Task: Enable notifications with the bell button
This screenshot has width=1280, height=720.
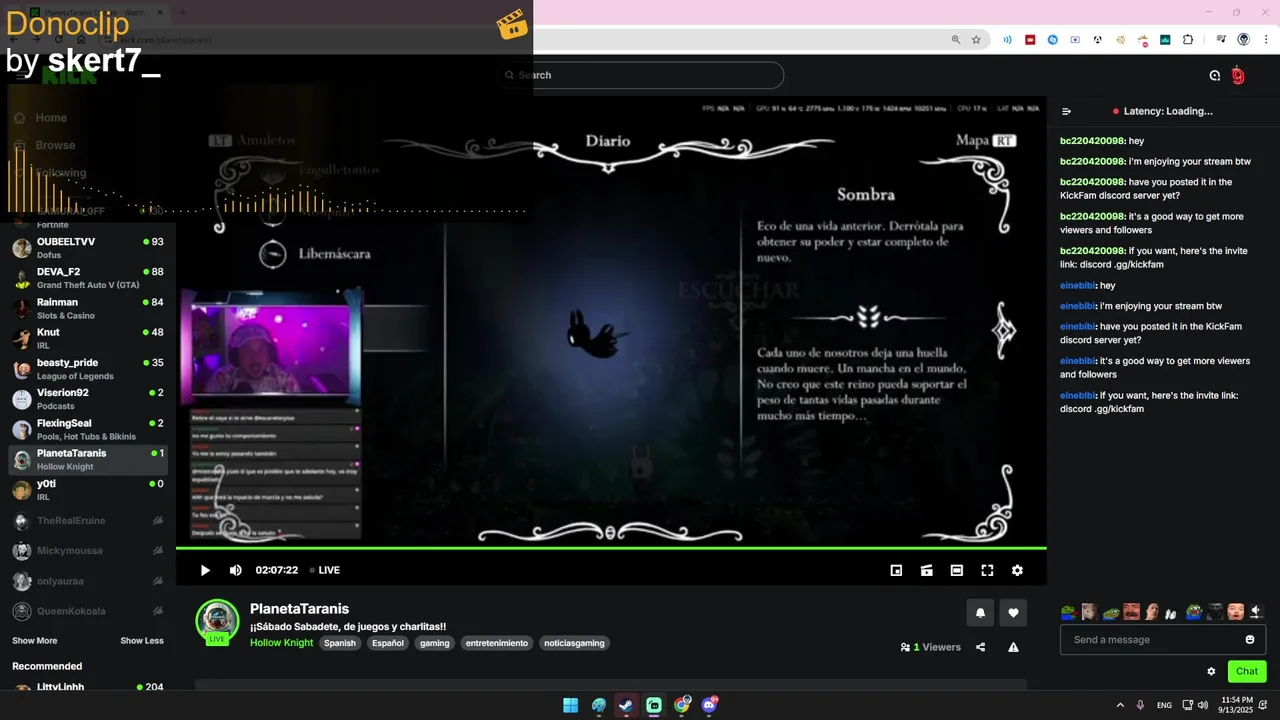Action: click(980, 613)
